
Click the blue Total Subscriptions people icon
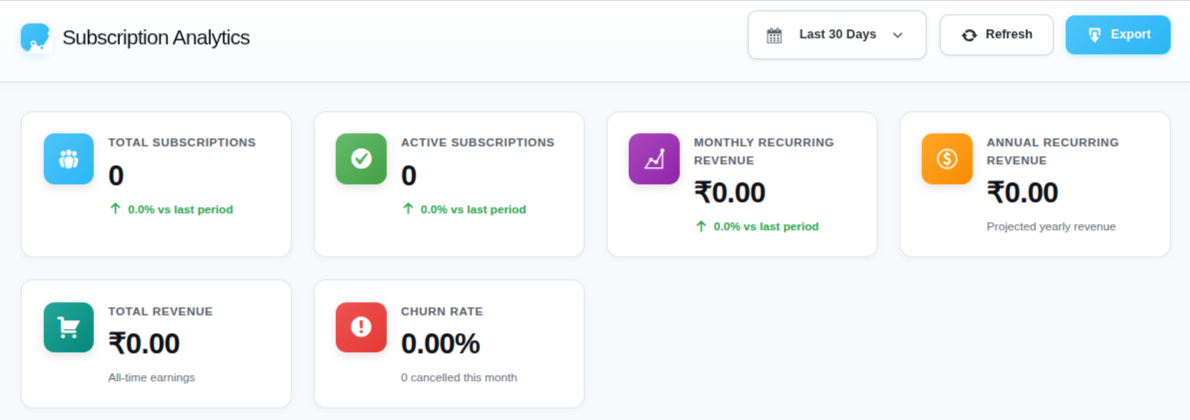coord(68,159)
